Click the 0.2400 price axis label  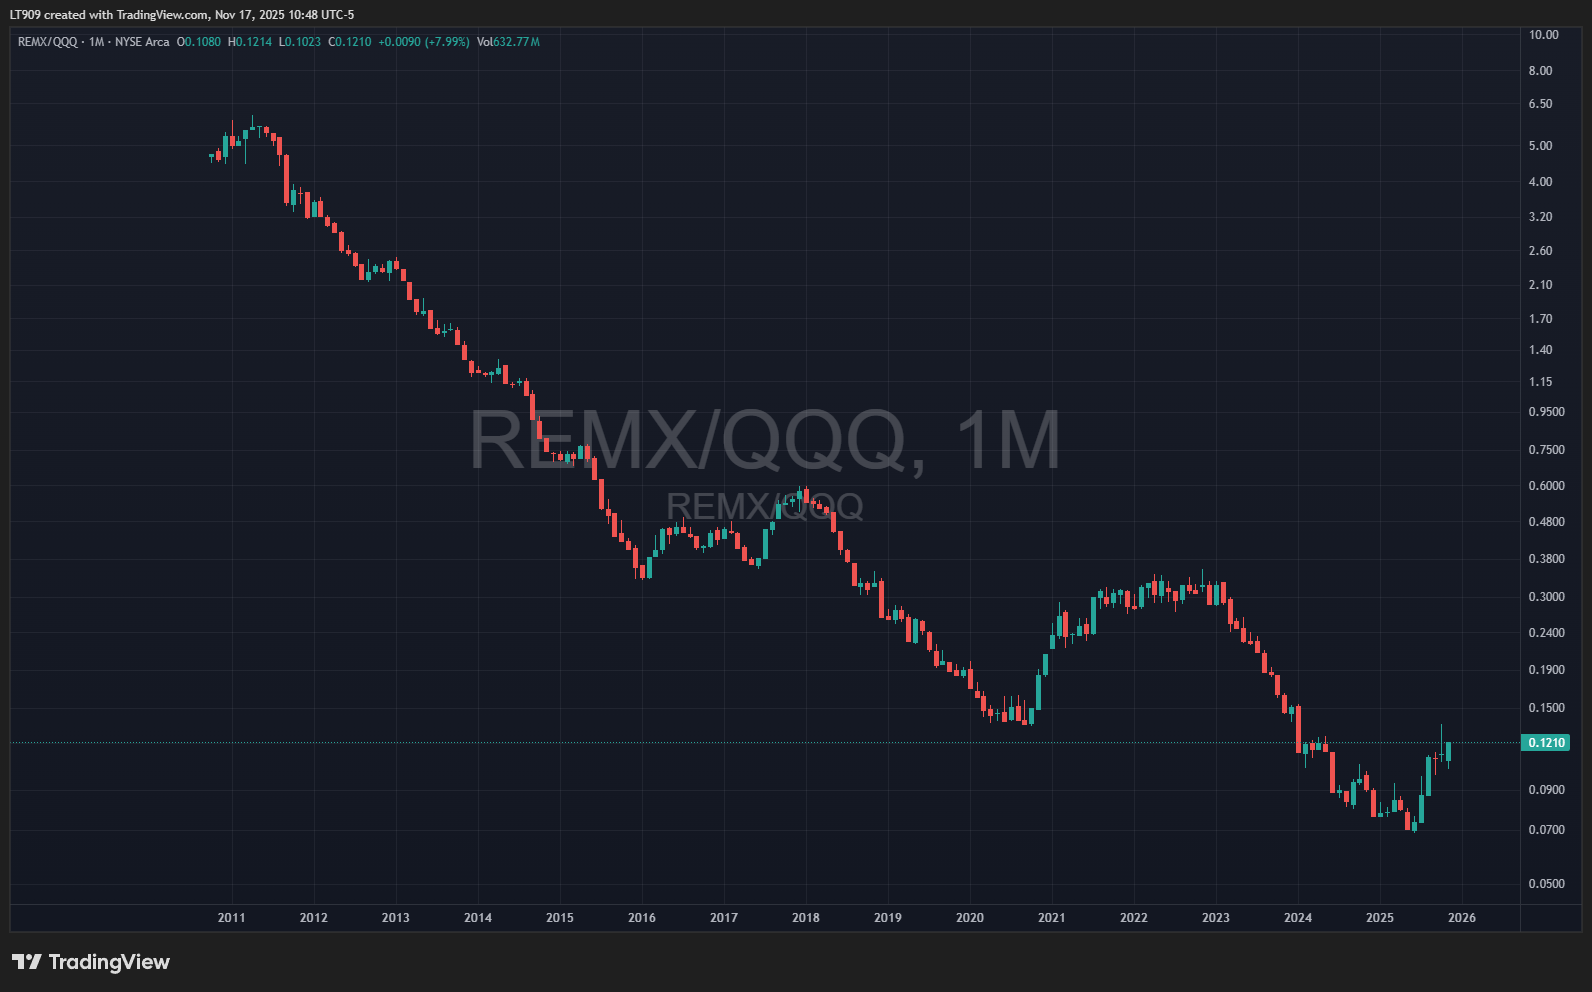pyautogui.click(x=1547, y=633)
